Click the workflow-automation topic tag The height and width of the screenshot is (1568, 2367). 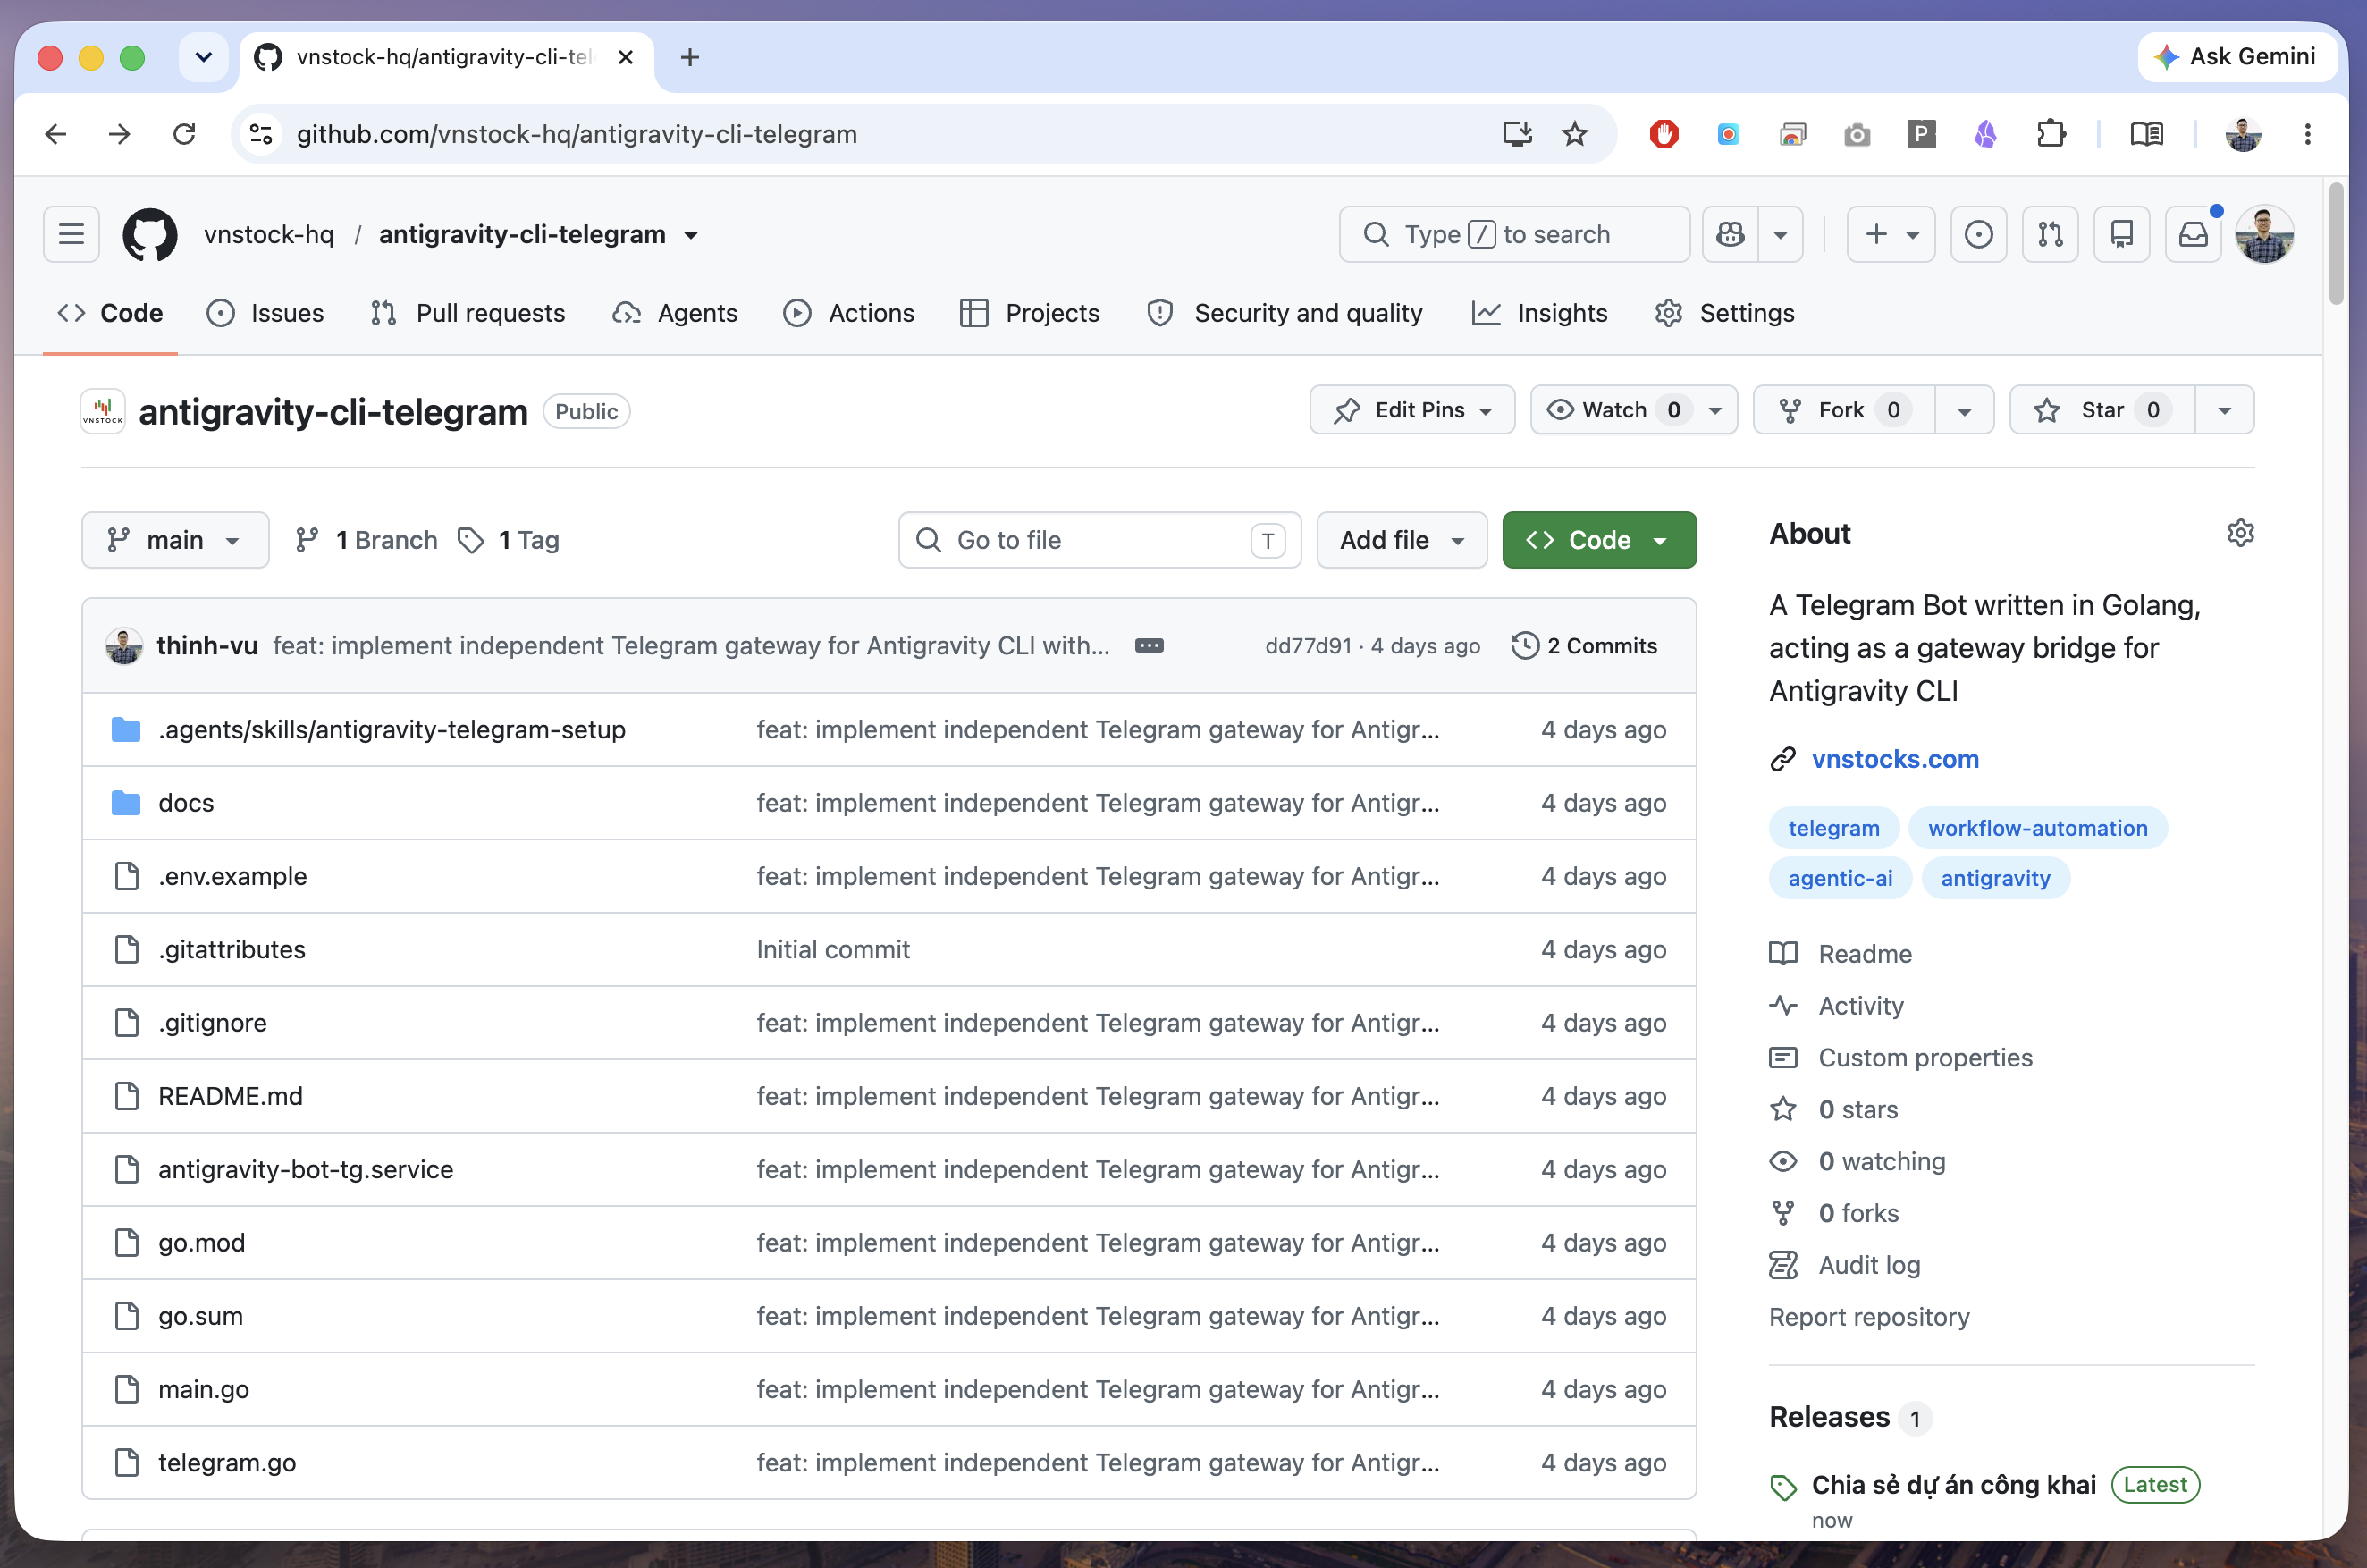[x=2037, y=828]
